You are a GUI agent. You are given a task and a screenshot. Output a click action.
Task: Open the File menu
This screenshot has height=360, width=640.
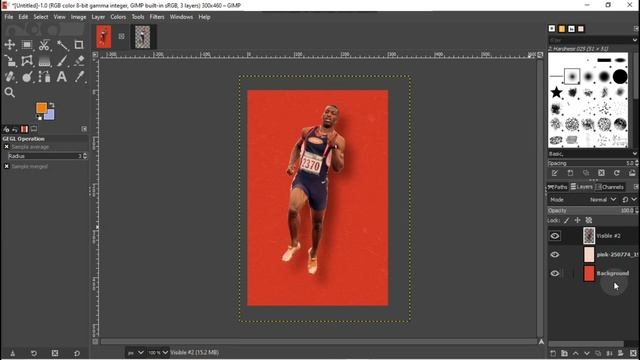(x=9, y=17)
